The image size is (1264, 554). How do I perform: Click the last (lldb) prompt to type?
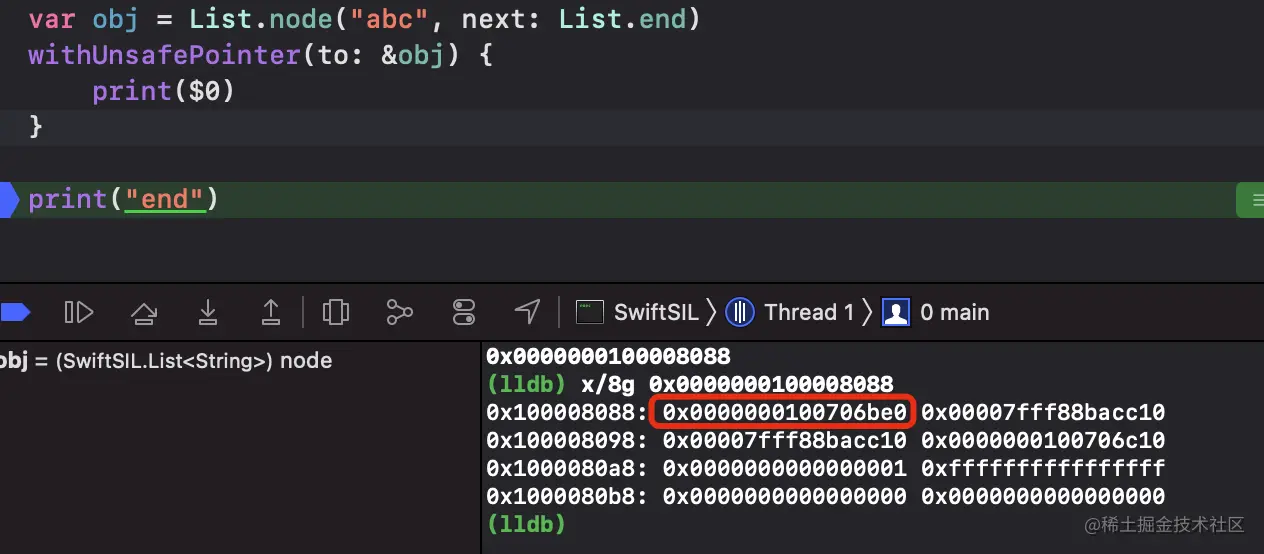(x=526, y=524)
